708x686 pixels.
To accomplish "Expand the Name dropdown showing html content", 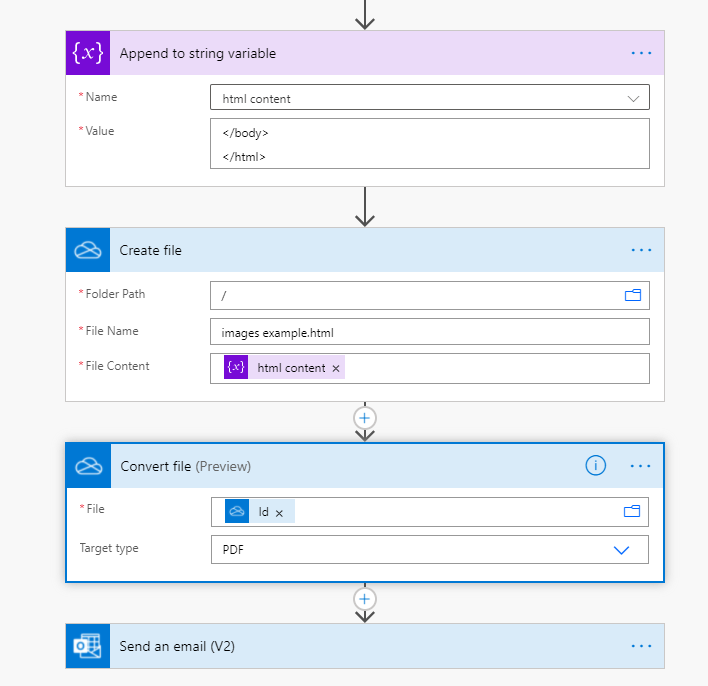I will pos(632,98).
